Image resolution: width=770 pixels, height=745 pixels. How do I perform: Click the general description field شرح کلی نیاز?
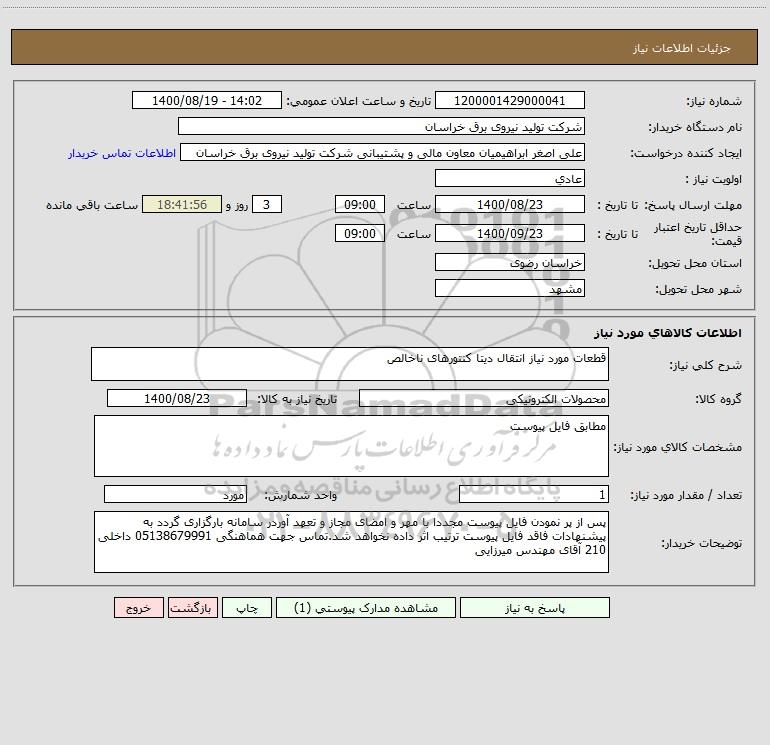tap(350, 364)
